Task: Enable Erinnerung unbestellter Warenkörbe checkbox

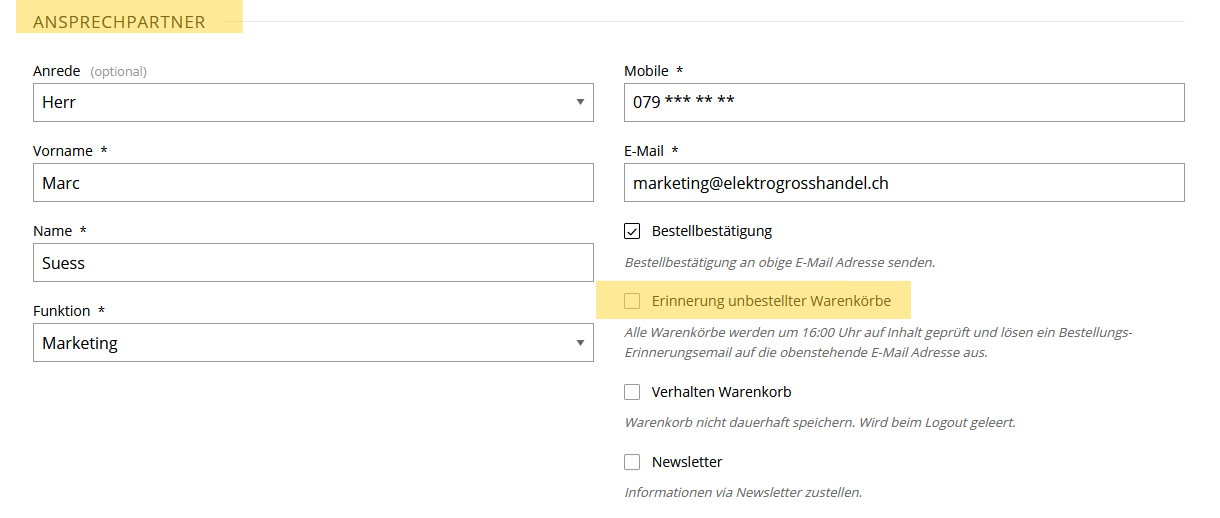Action: click(x=632, y=301)
